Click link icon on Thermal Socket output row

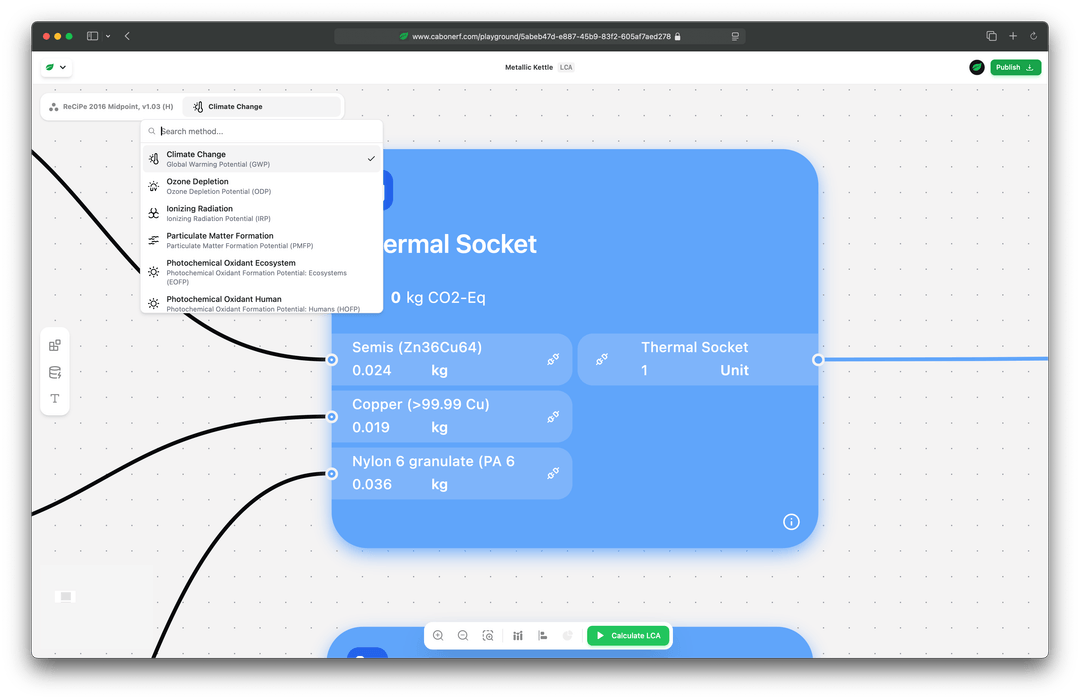(x=601, y=359)
